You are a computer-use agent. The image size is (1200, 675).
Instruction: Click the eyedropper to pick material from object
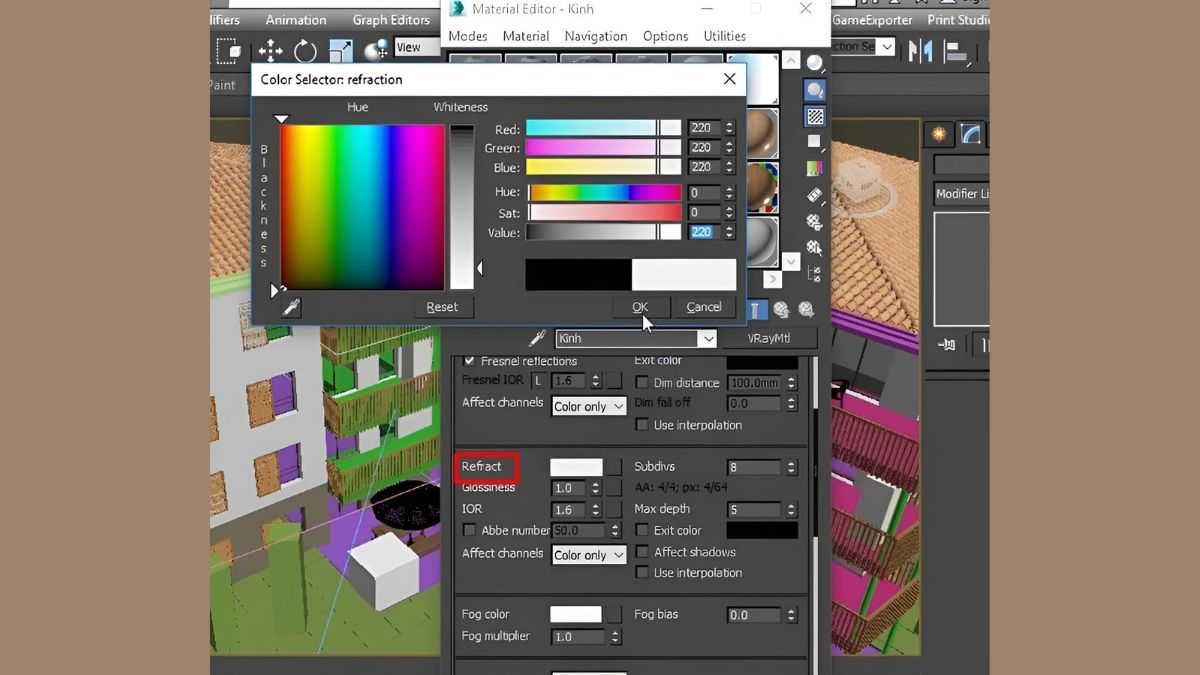[x=537, y=338]
